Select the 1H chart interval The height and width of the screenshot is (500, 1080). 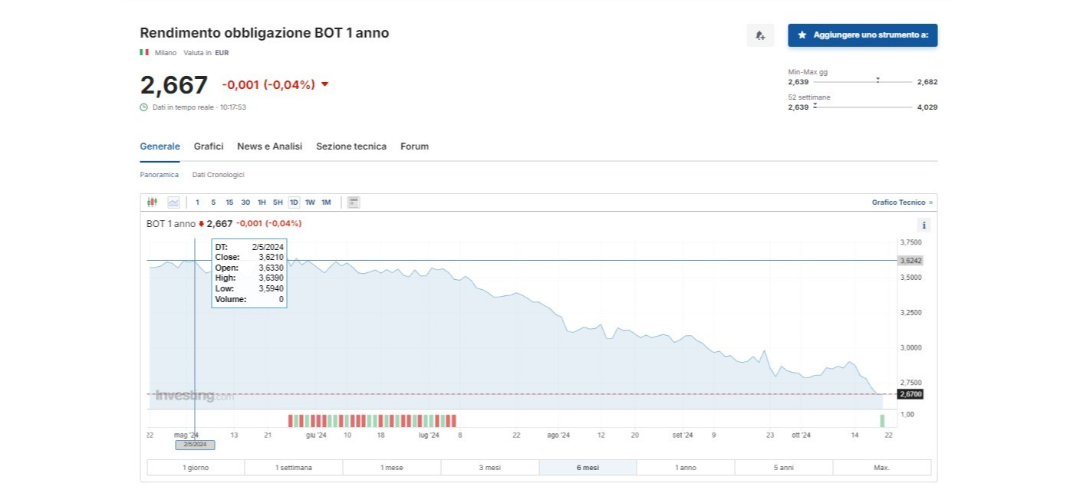point(262,202)
